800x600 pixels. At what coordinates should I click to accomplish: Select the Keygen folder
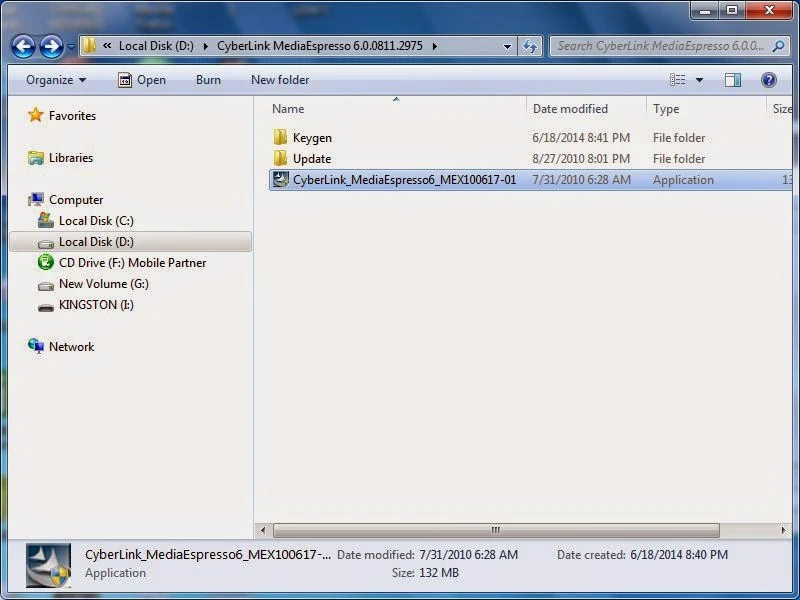[312, 138]
